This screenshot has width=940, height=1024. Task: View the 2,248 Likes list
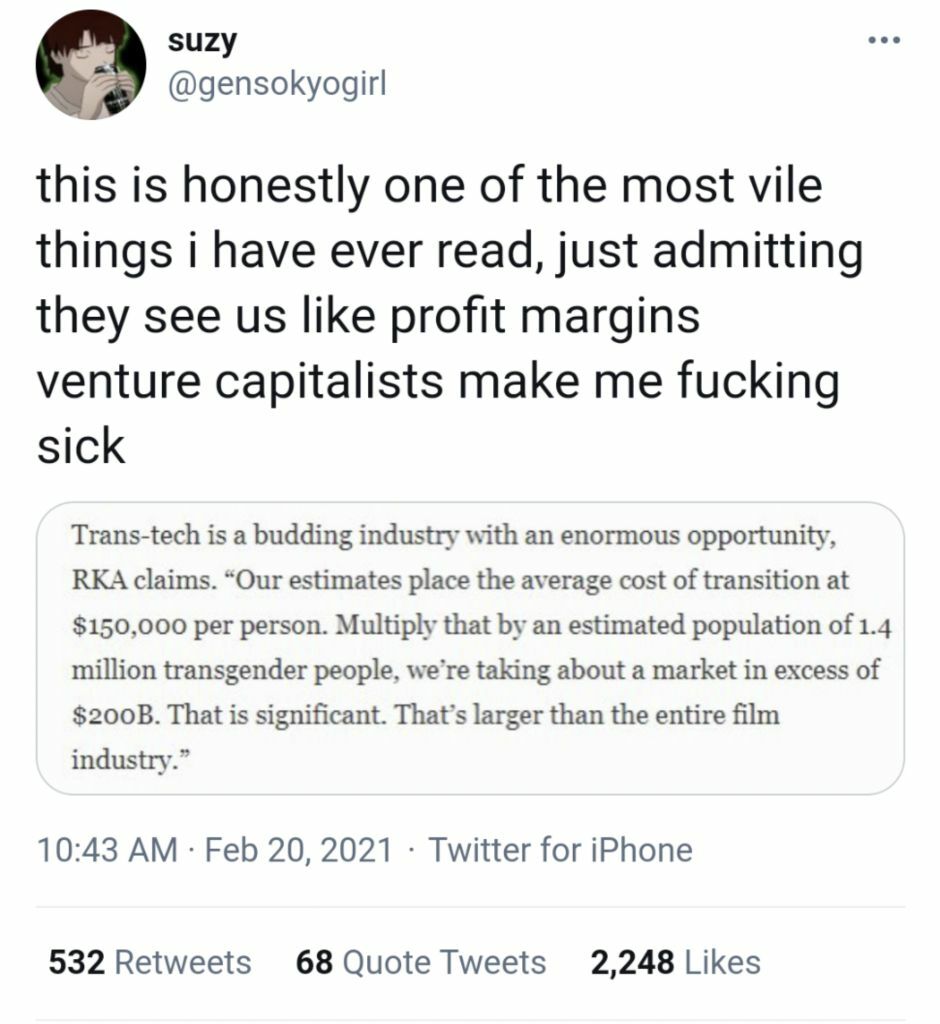[x=675, y=963]
